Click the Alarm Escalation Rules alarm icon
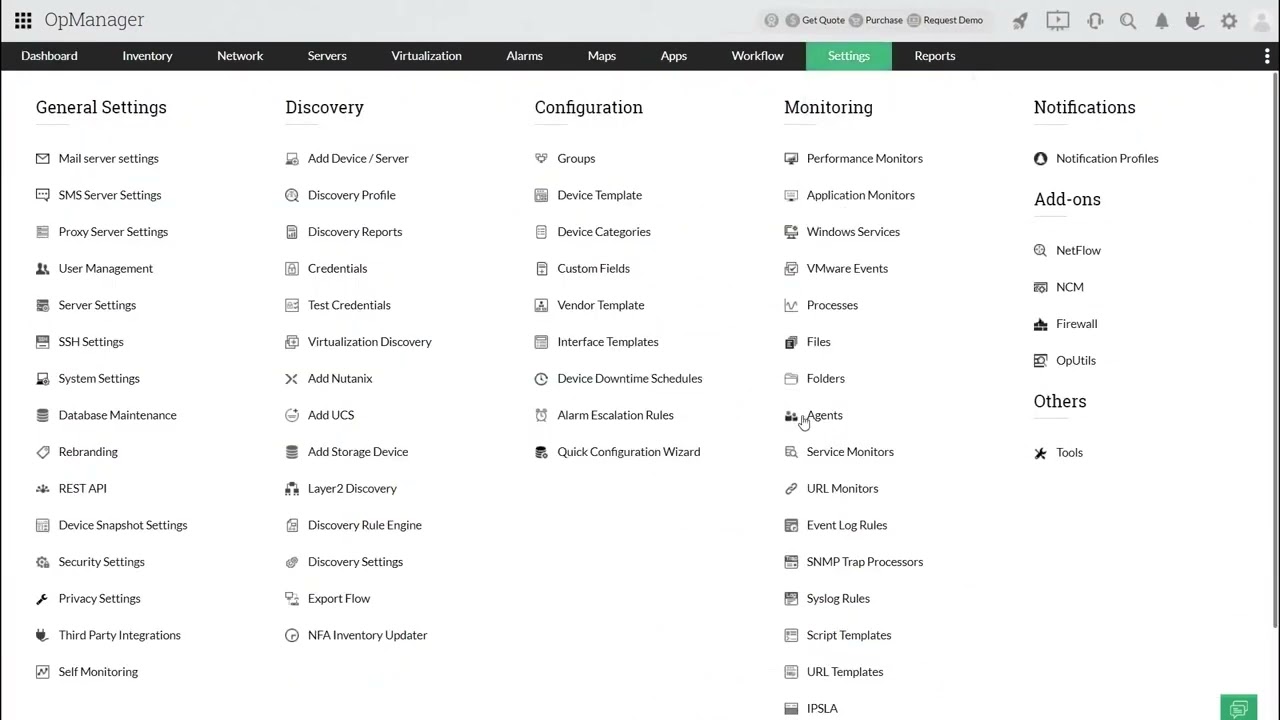1280x720 pixels. click(541, 415)
